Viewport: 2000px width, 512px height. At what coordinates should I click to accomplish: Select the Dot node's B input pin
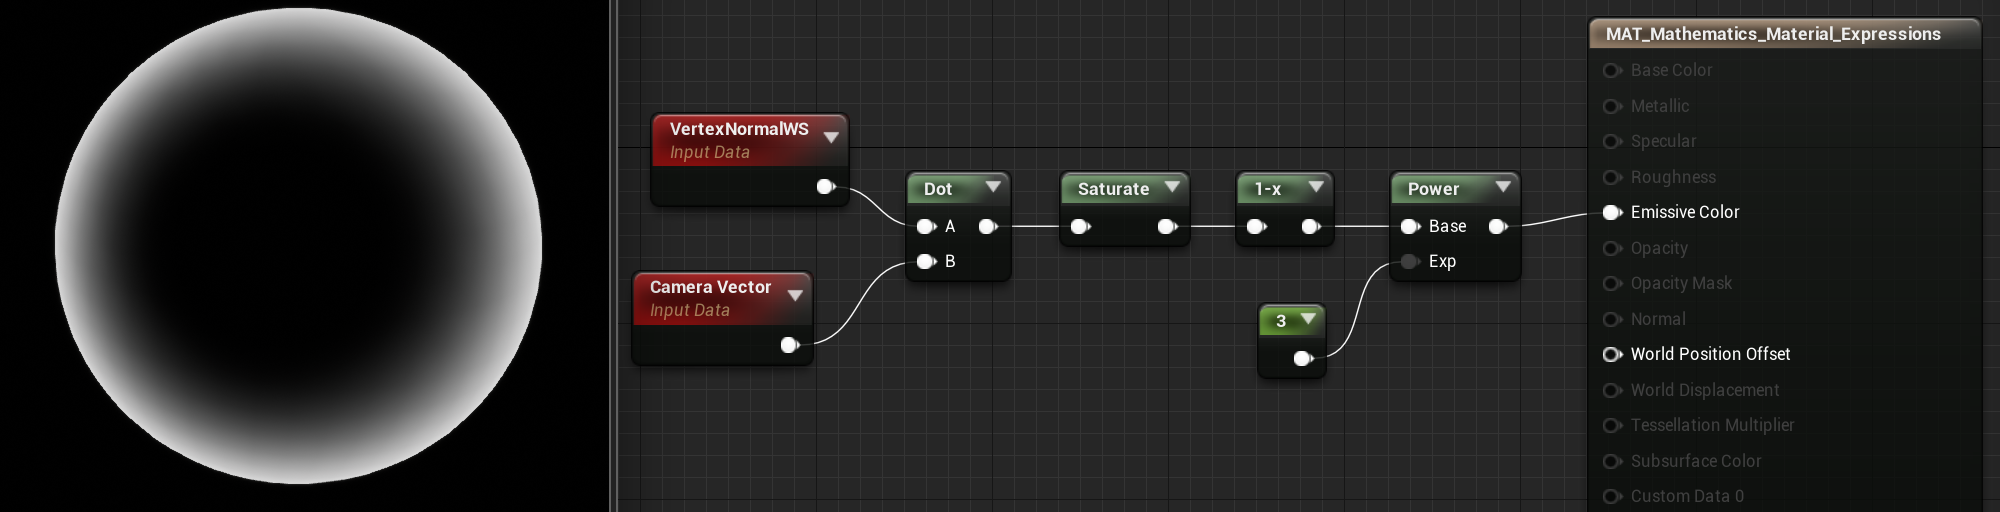pos(926,262)
